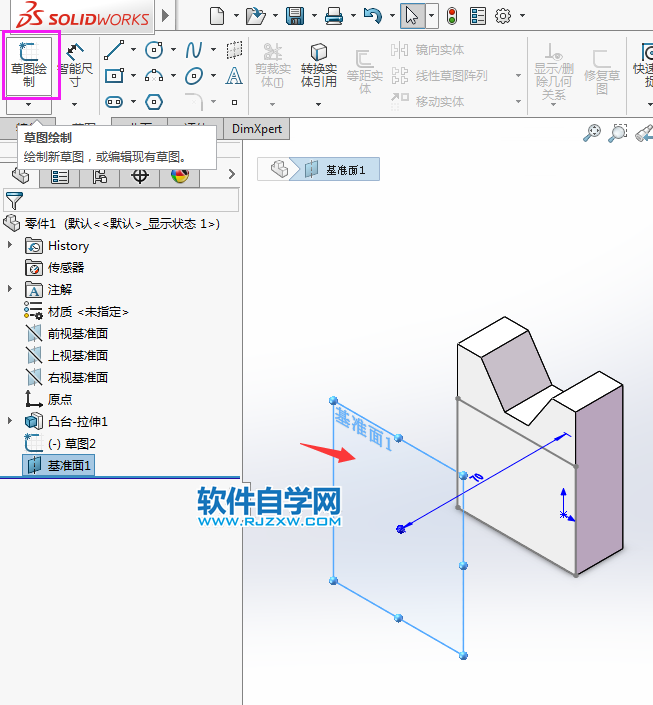653x705 pixels.
Task: Click the Undo icon
Action: (x=373, y=16)
